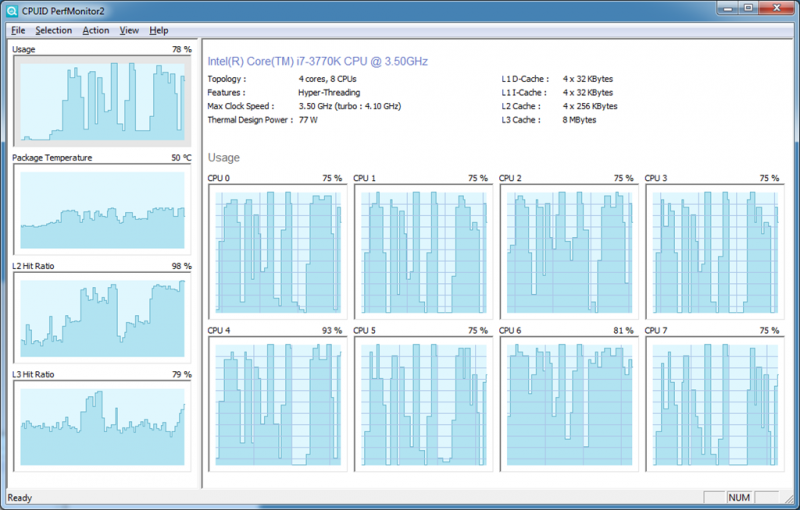
Task: Open the View menu
Action: coord(129,30)
